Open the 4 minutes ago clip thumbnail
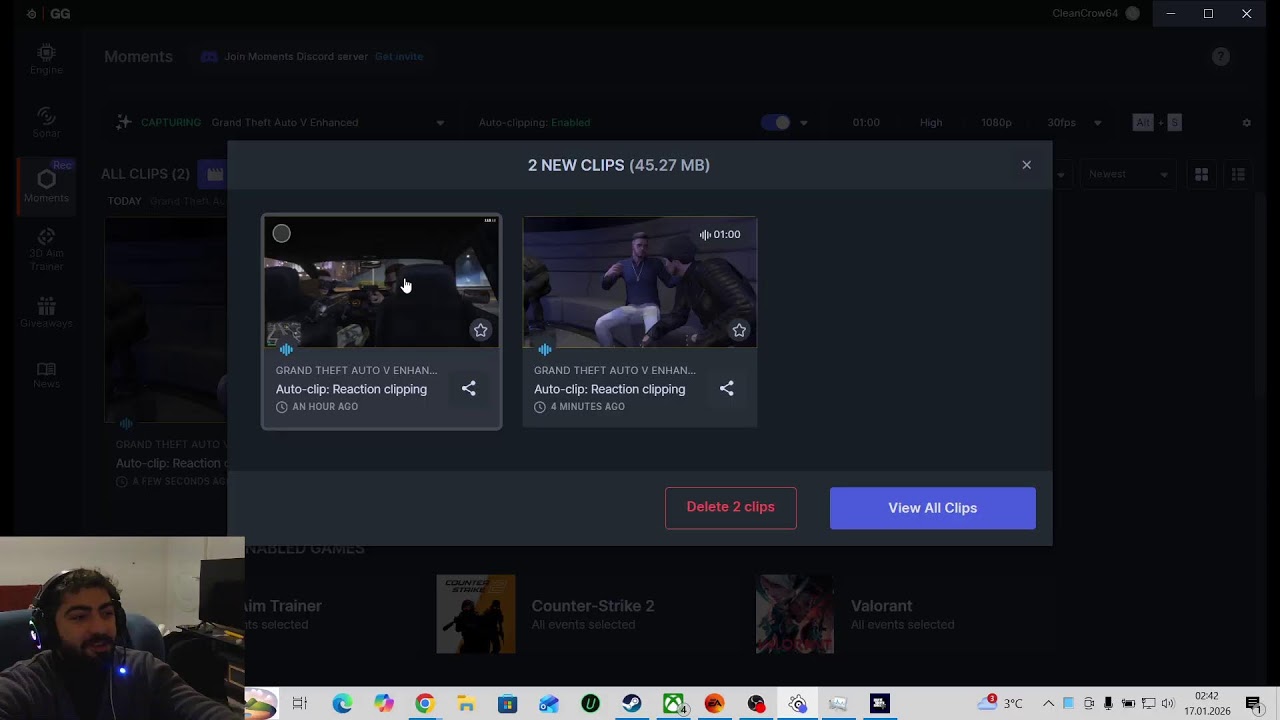The width and height of the screenshot is (1280, 720). point(640,282)
